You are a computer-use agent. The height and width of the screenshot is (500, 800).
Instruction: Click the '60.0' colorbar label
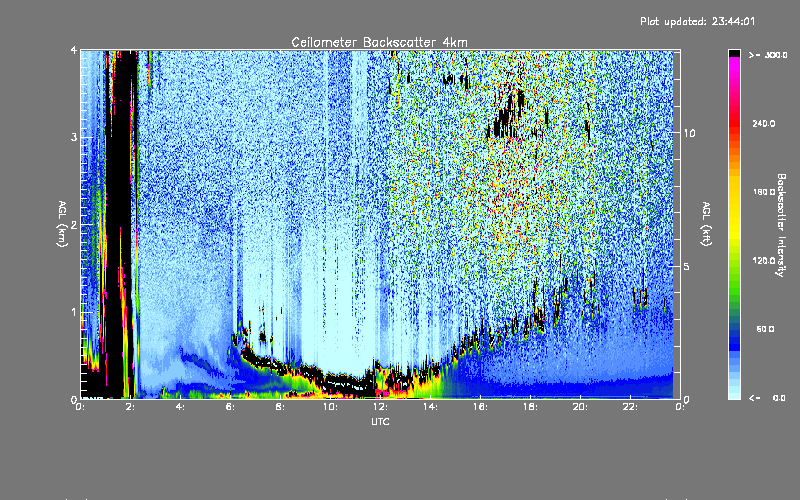[765, 329]
